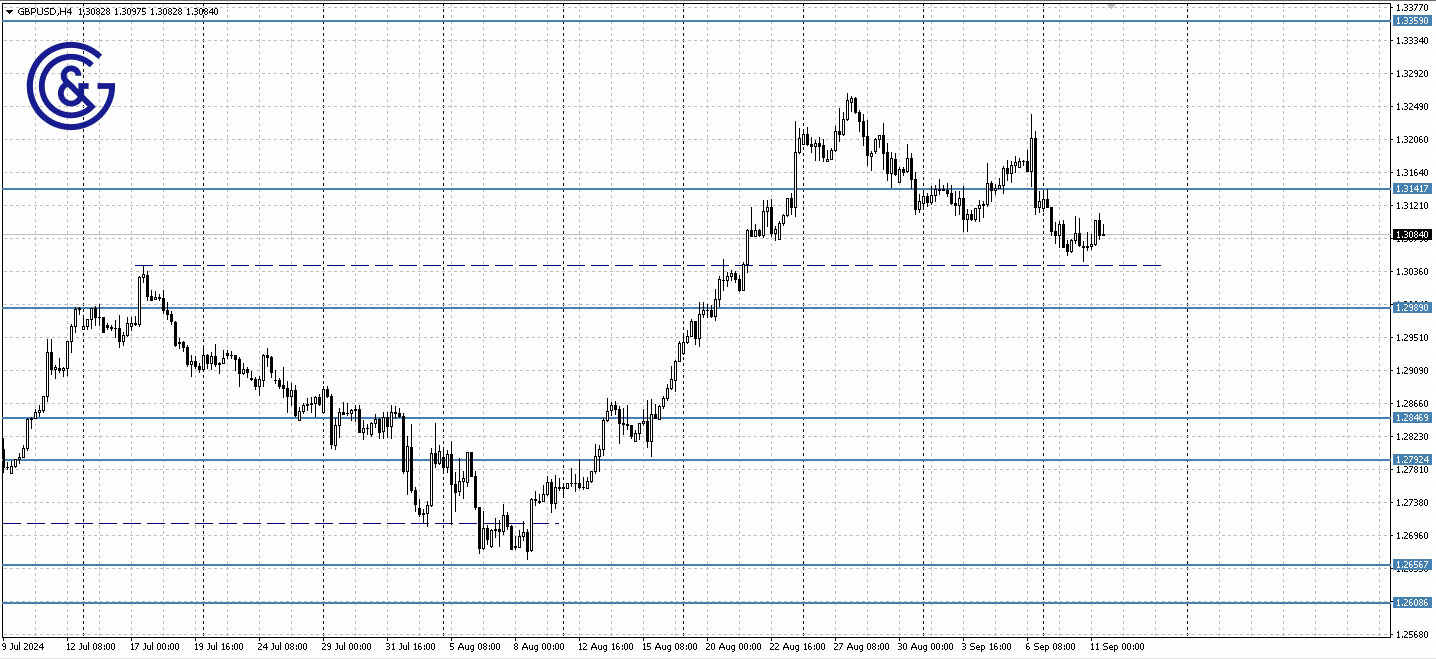Open the chart title context options
Viewport: 1436px width, 659px height.
[x=45, y=11]
